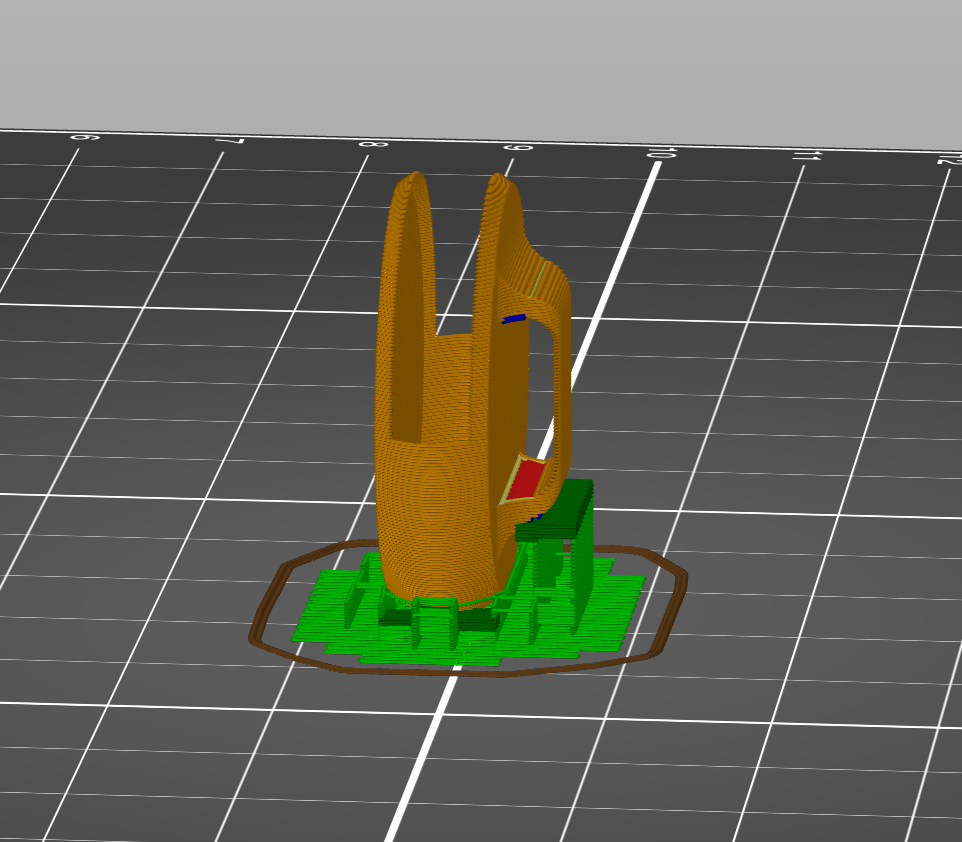Click the bed grid label 10

662,152
